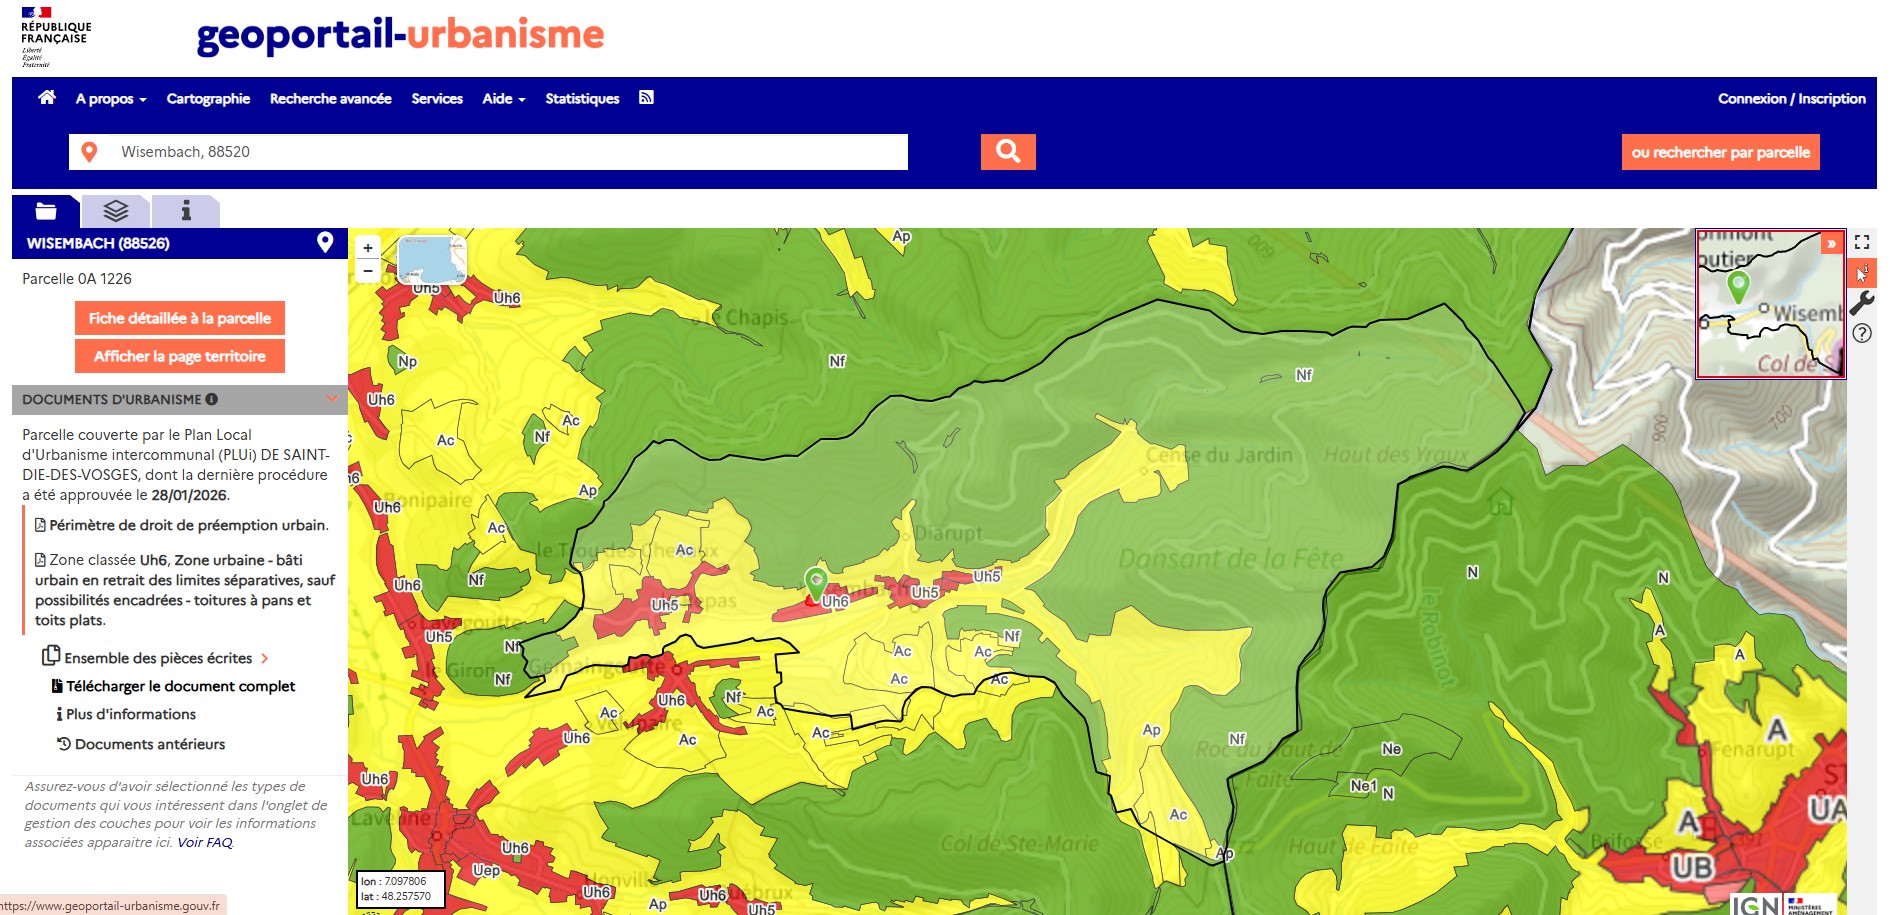
Task: Zoom out on the map
Action: pyautogui.click(x=368, y=270)
